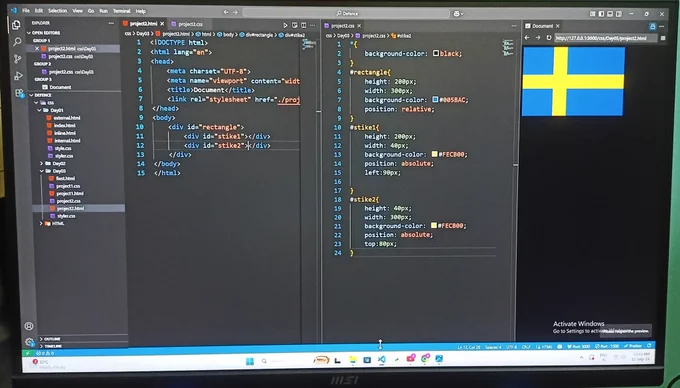This screenshot has height=388, width=680.
Task: Open Windows Start menu
Action: [250, 361]
